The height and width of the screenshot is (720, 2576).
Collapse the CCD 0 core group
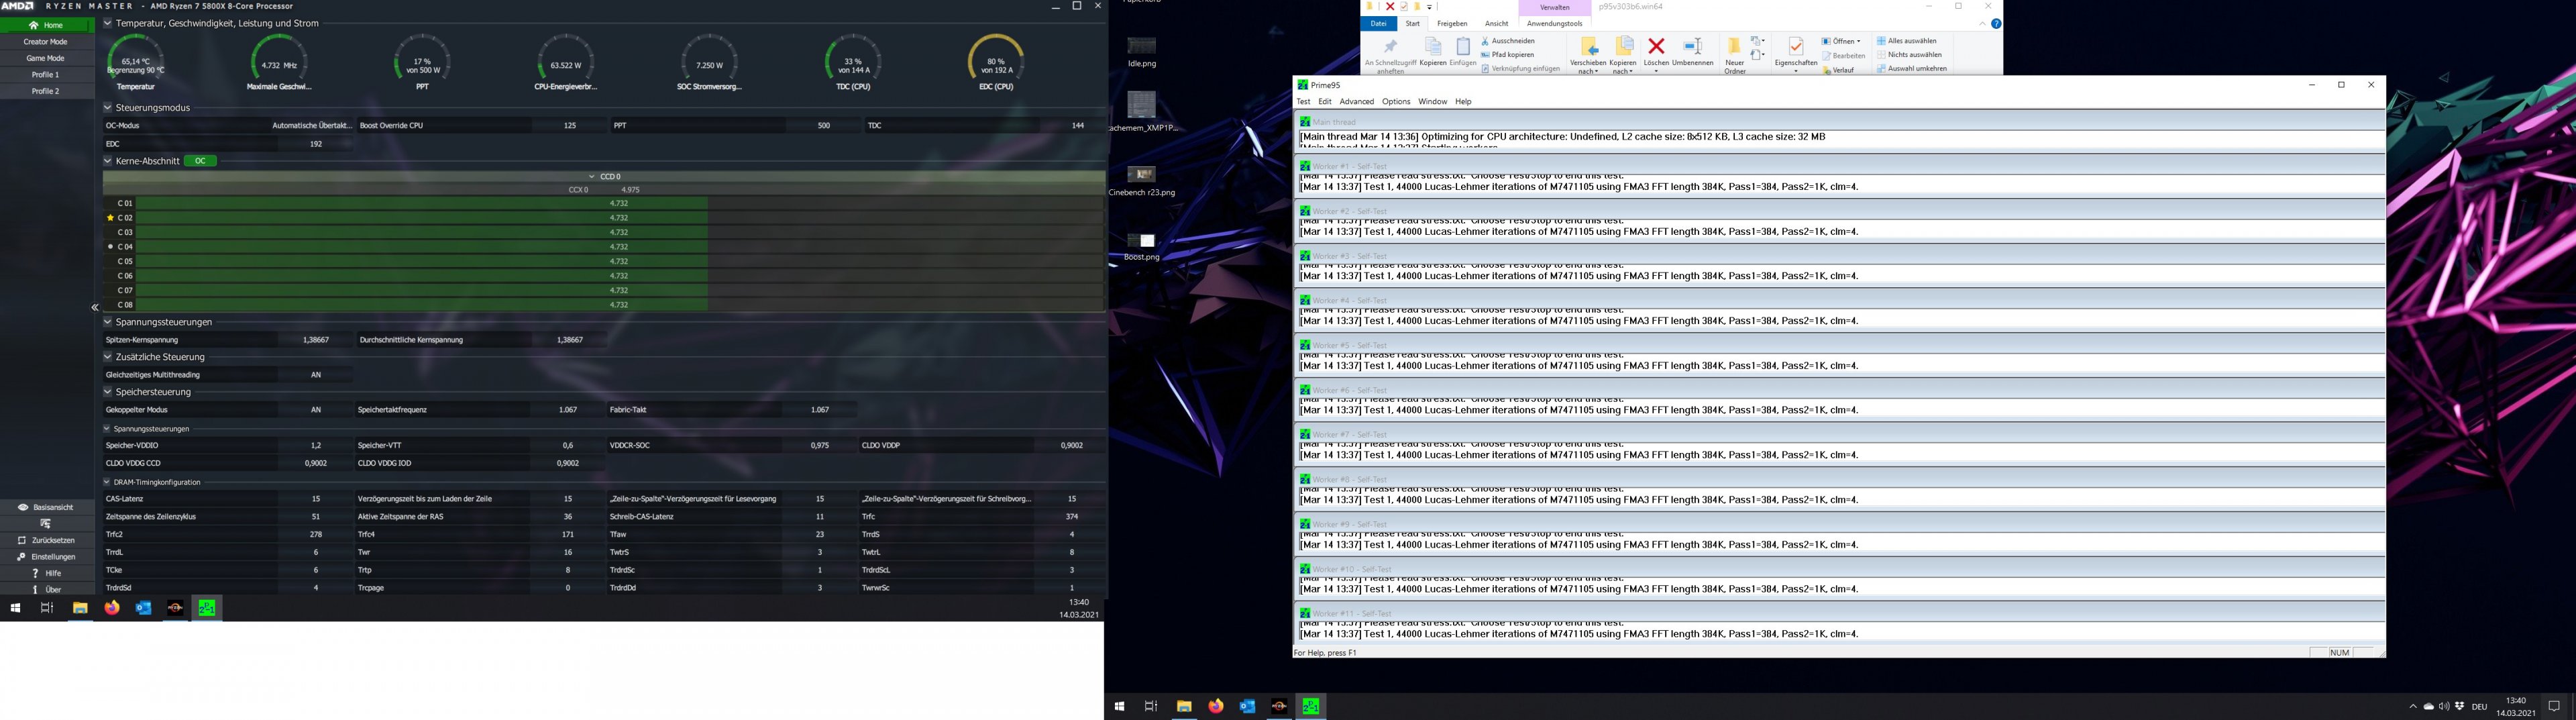tap(592, 177)
